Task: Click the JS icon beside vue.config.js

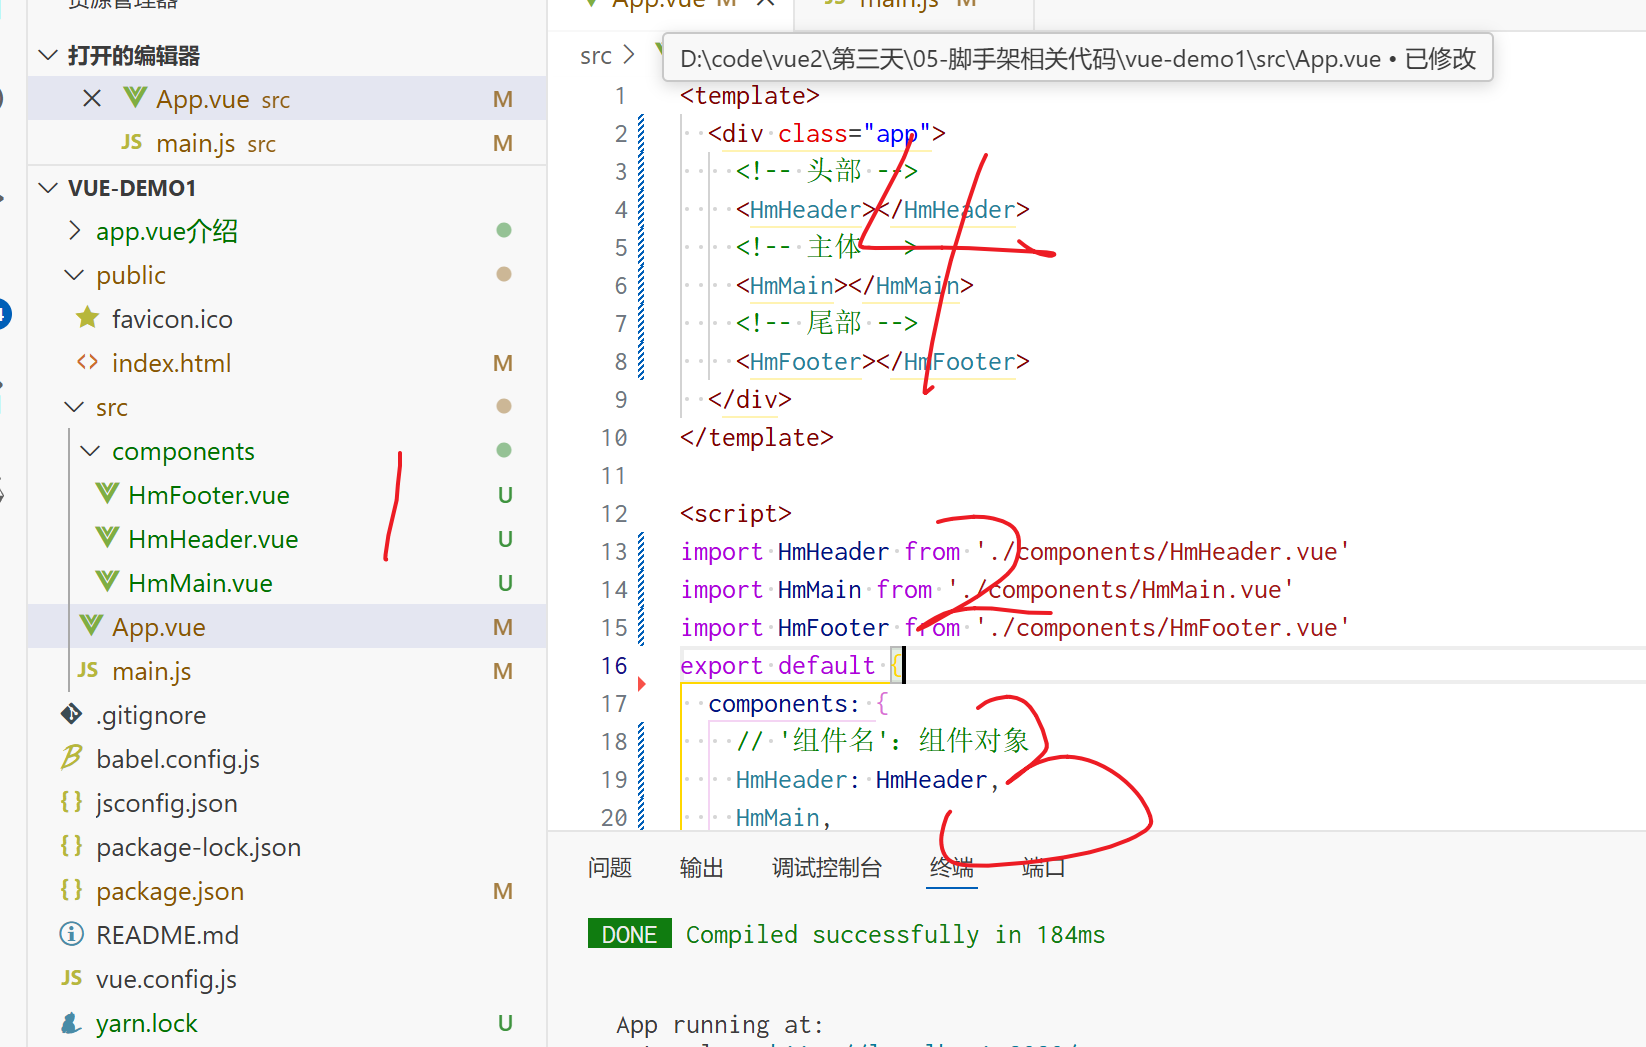Action: pyautogui.click(x=72, y=978)
